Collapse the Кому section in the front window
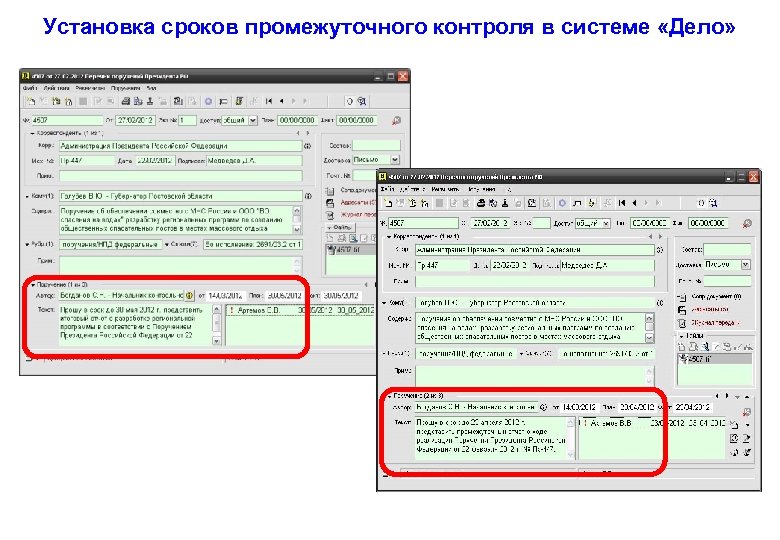This screenshot has width=780, height=540. point(385,302)
